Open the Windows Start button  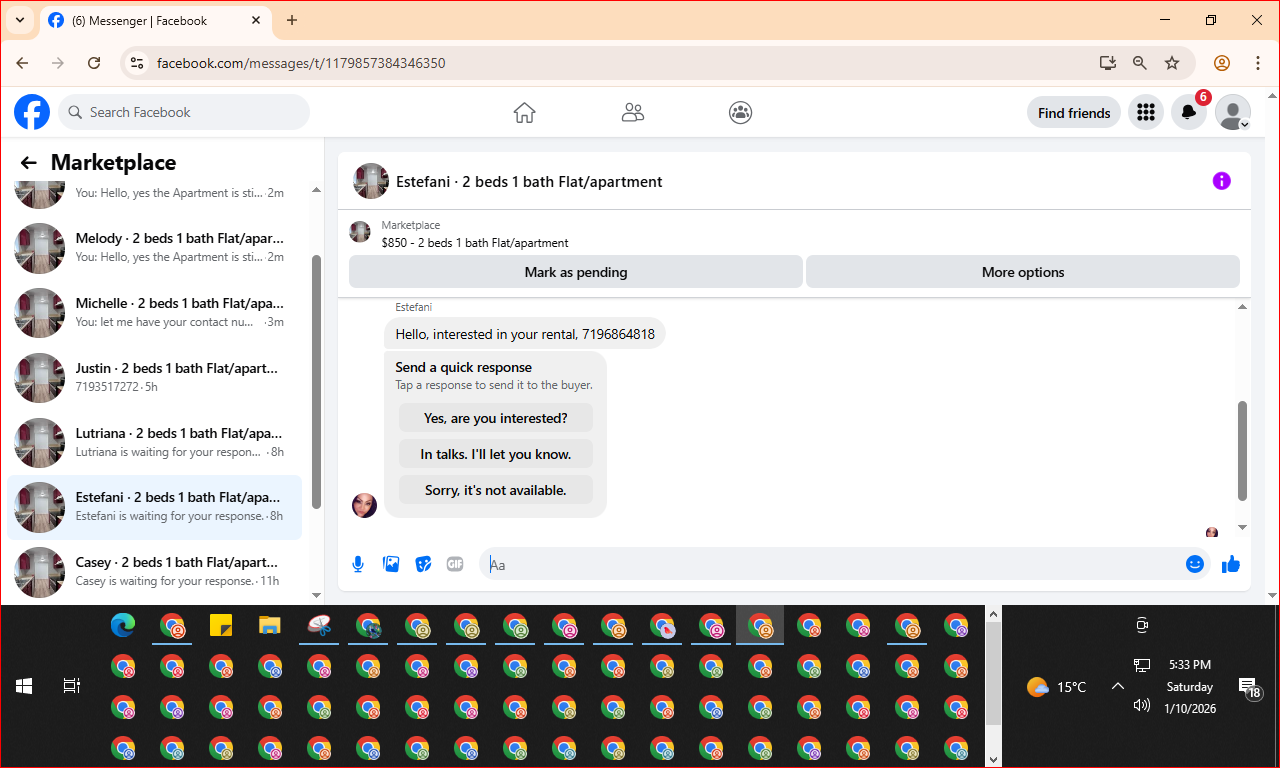pos(24,686)
